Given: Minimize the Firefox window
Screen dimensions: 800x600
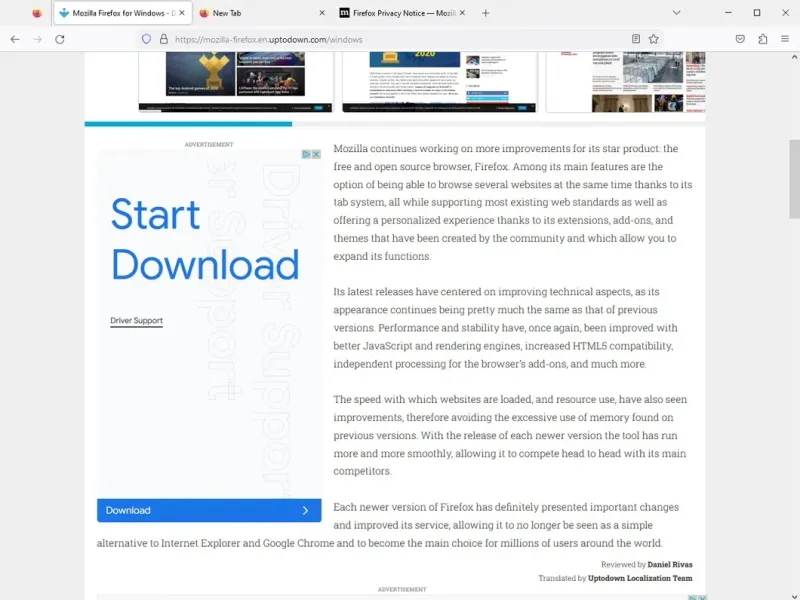Looking at the screenshot, I should coord(729,13).
